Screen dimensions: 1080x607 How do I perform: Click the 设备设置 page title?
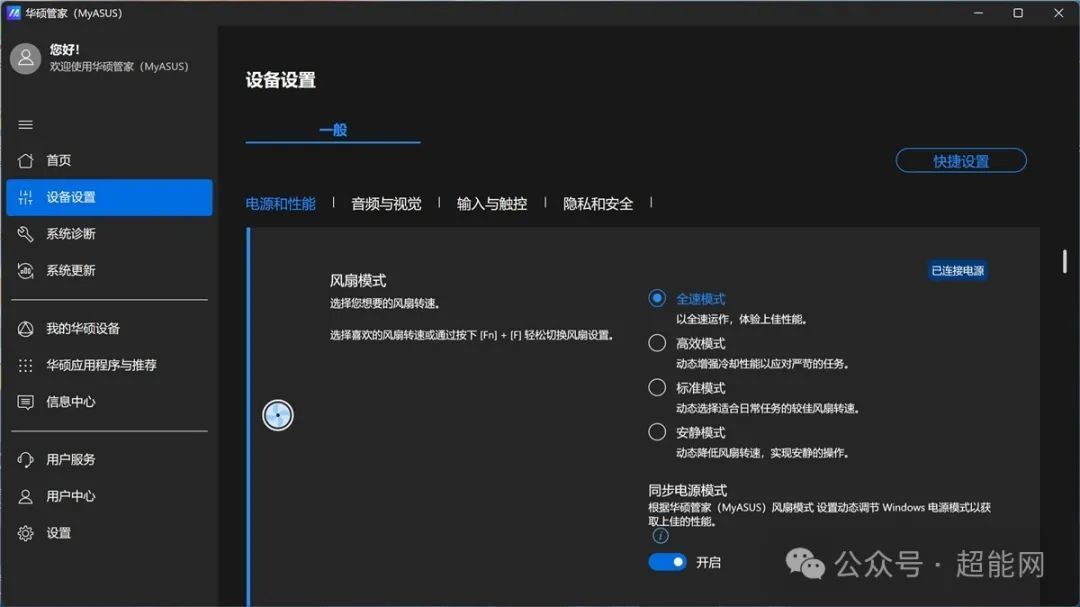pyautogui.click(x=280, y=80)
